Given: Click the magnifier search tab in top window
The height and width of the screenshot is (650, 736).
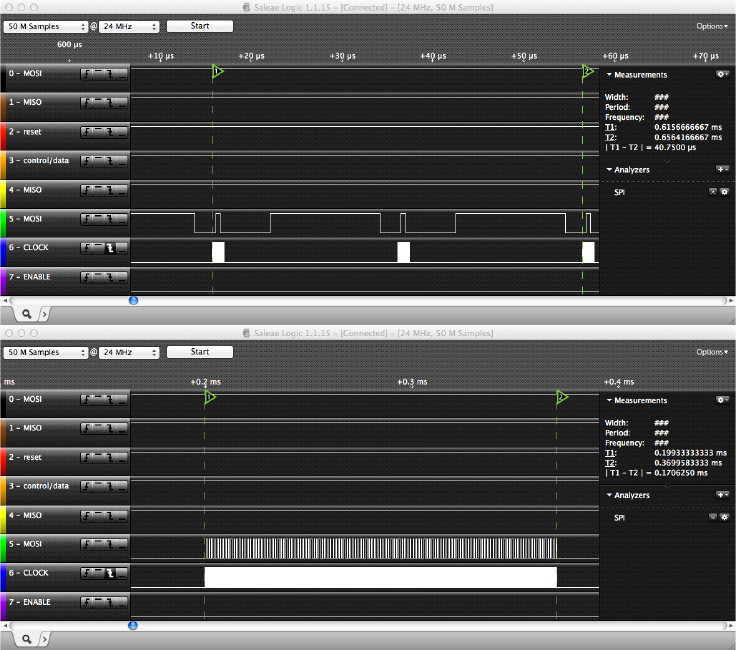Looking at the screenshot, I should 27,314.
